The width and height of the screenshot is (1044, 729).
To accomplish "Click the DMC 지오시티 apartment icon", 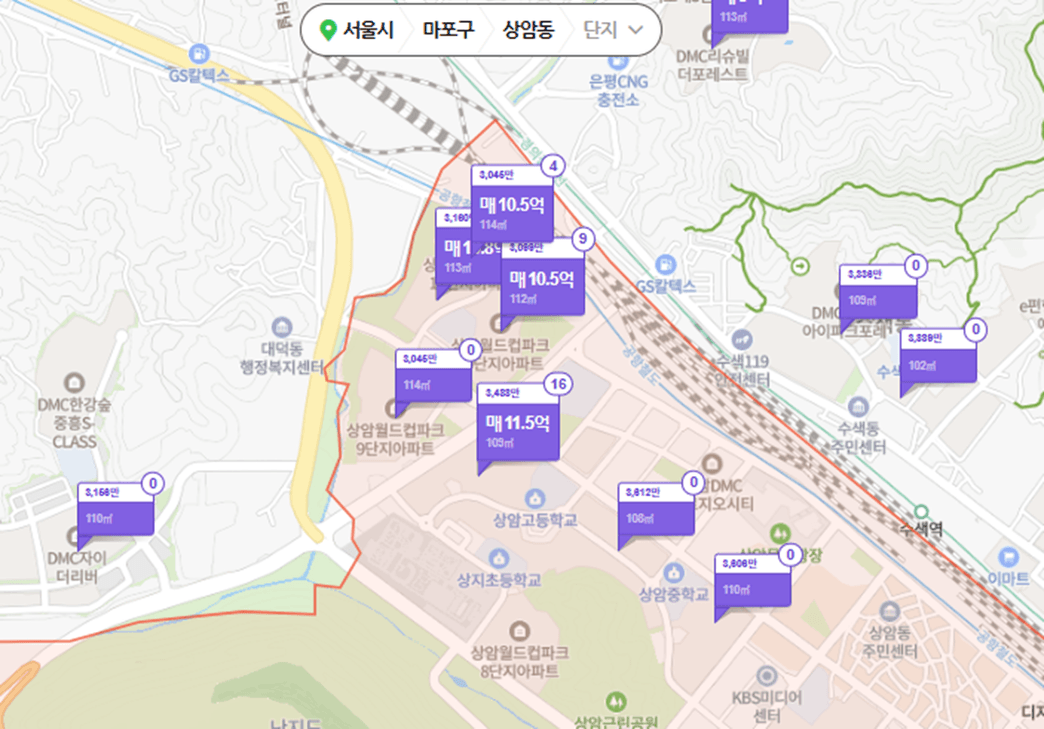I will pos(712,463).
